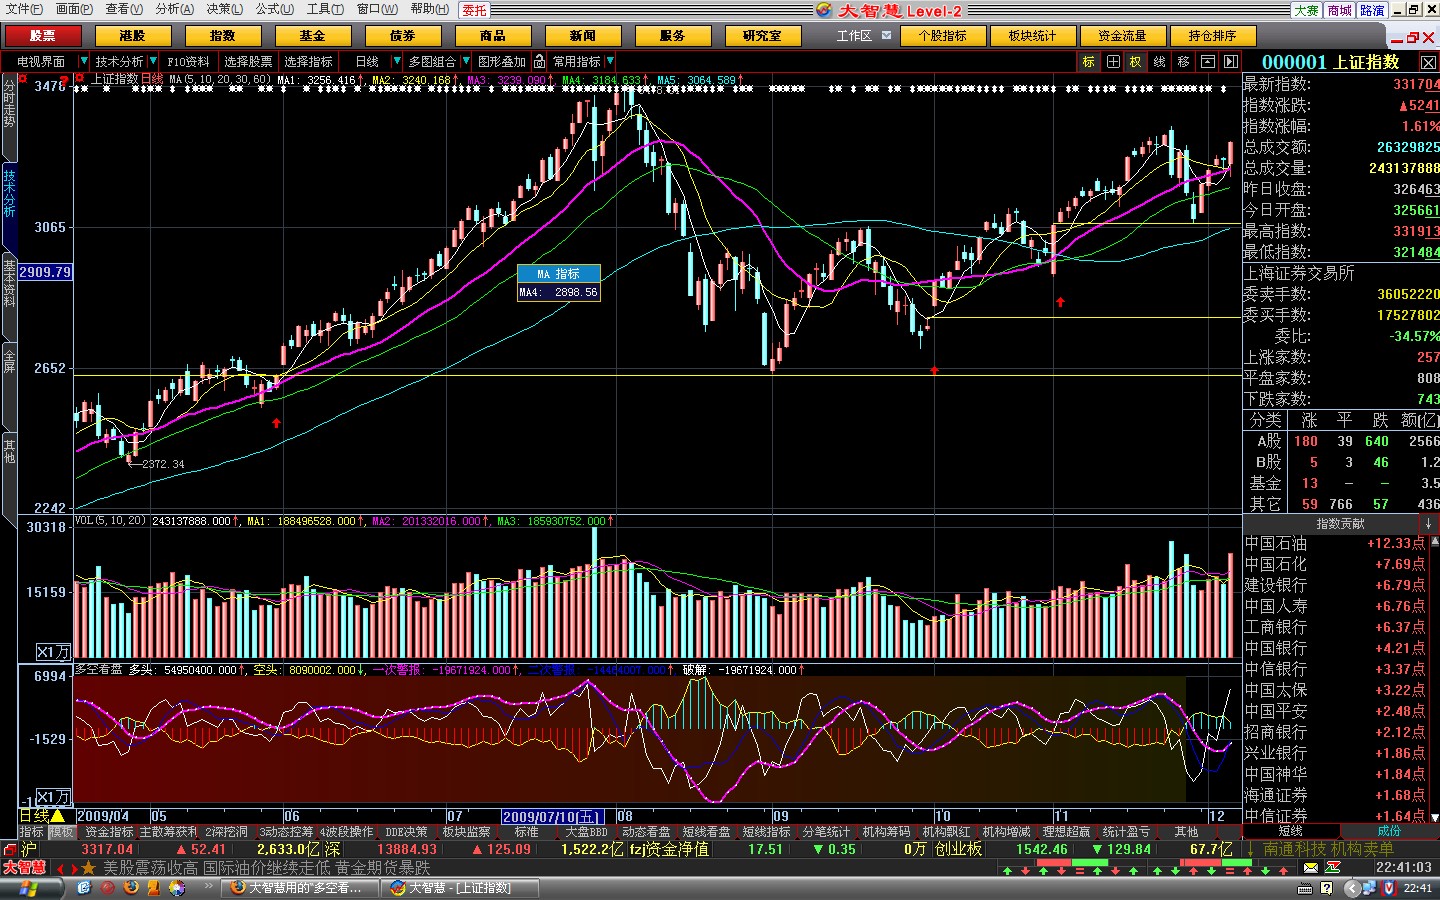Click the 资金流量 toolbar button
This screenshot has width=1440, height=900.
[1122, 36]
